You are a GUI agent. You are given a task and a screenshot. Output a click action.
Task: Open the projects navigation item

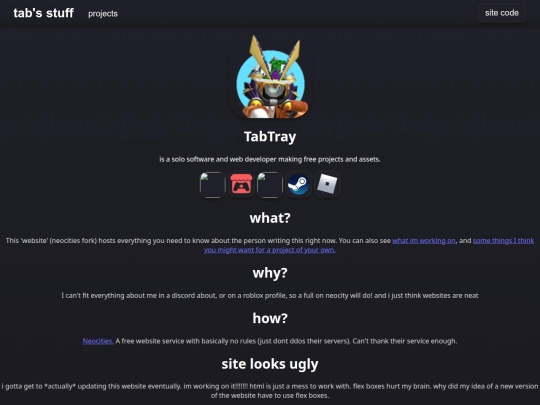pyautogui.click(x=103, y=13)
